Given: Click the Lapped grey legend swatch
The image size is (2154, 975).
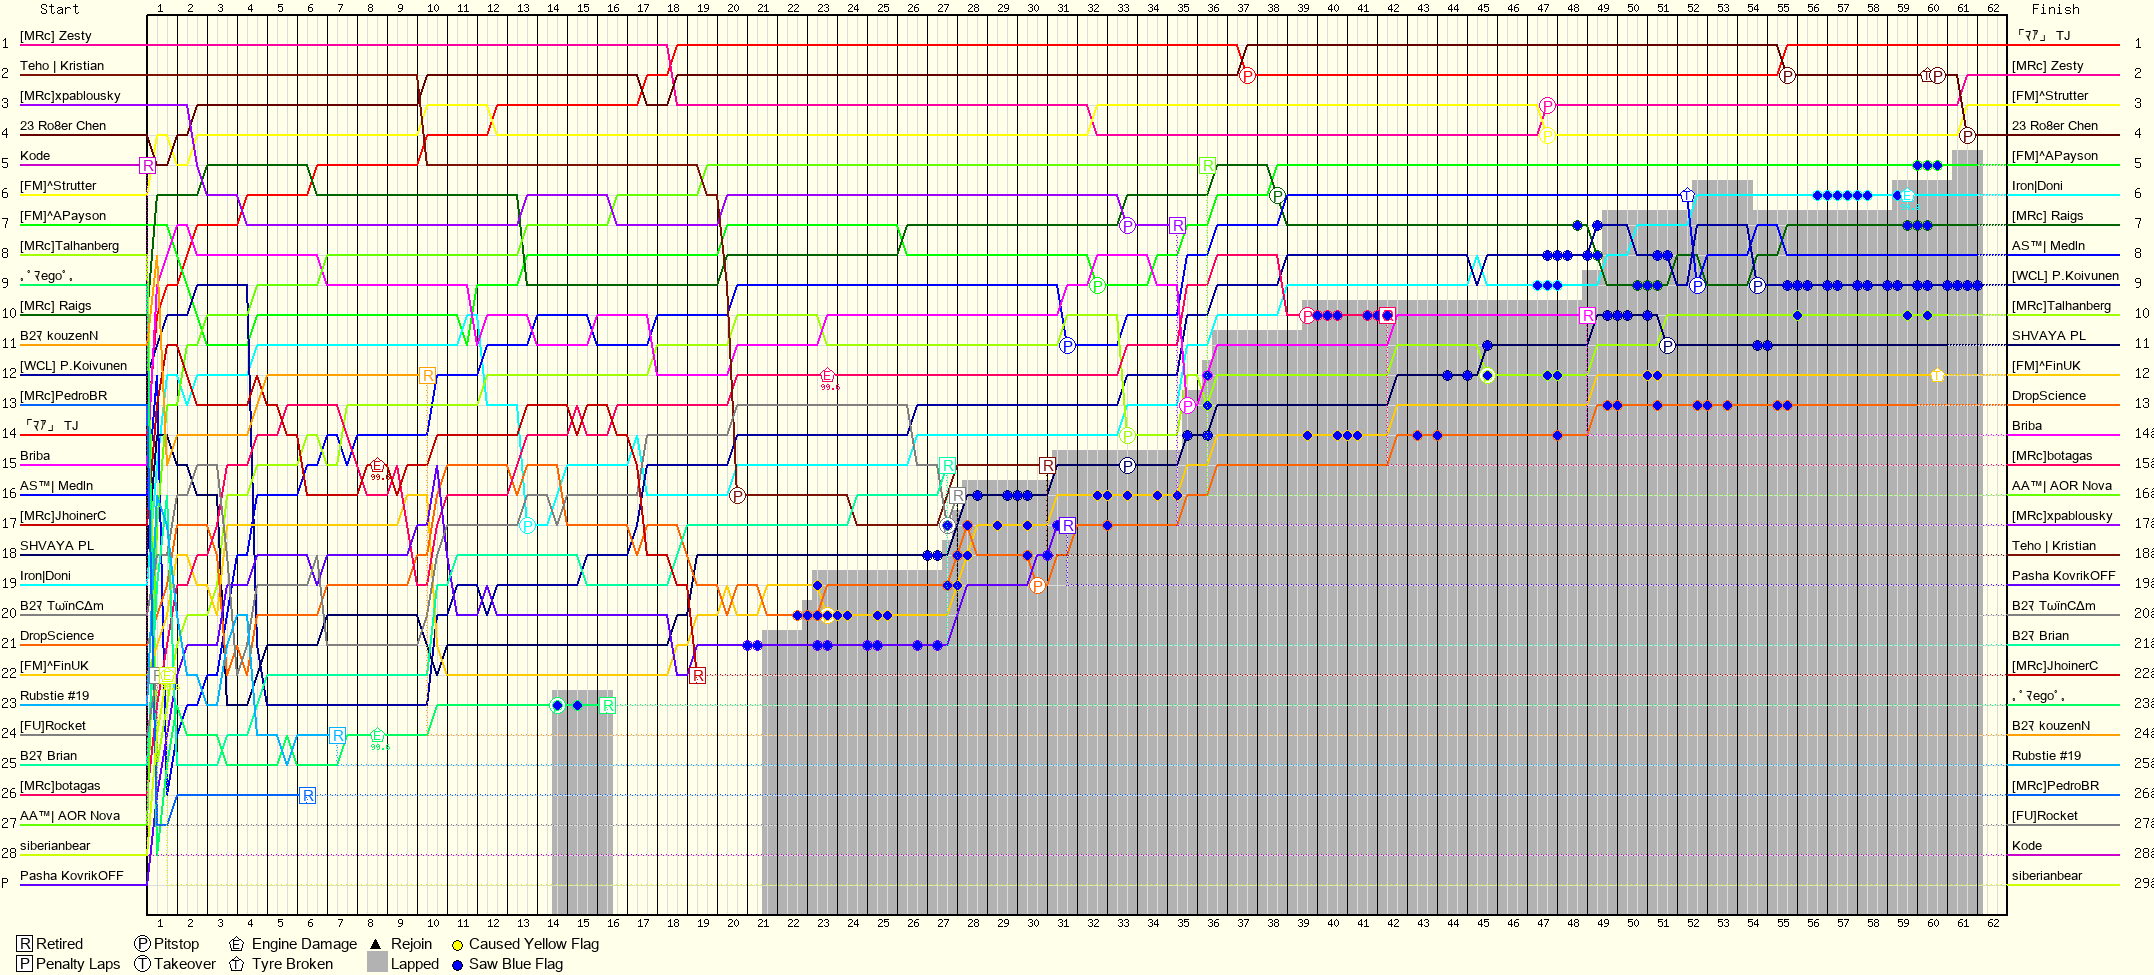Looking at the screenshot, I should (x=377, y=964).
